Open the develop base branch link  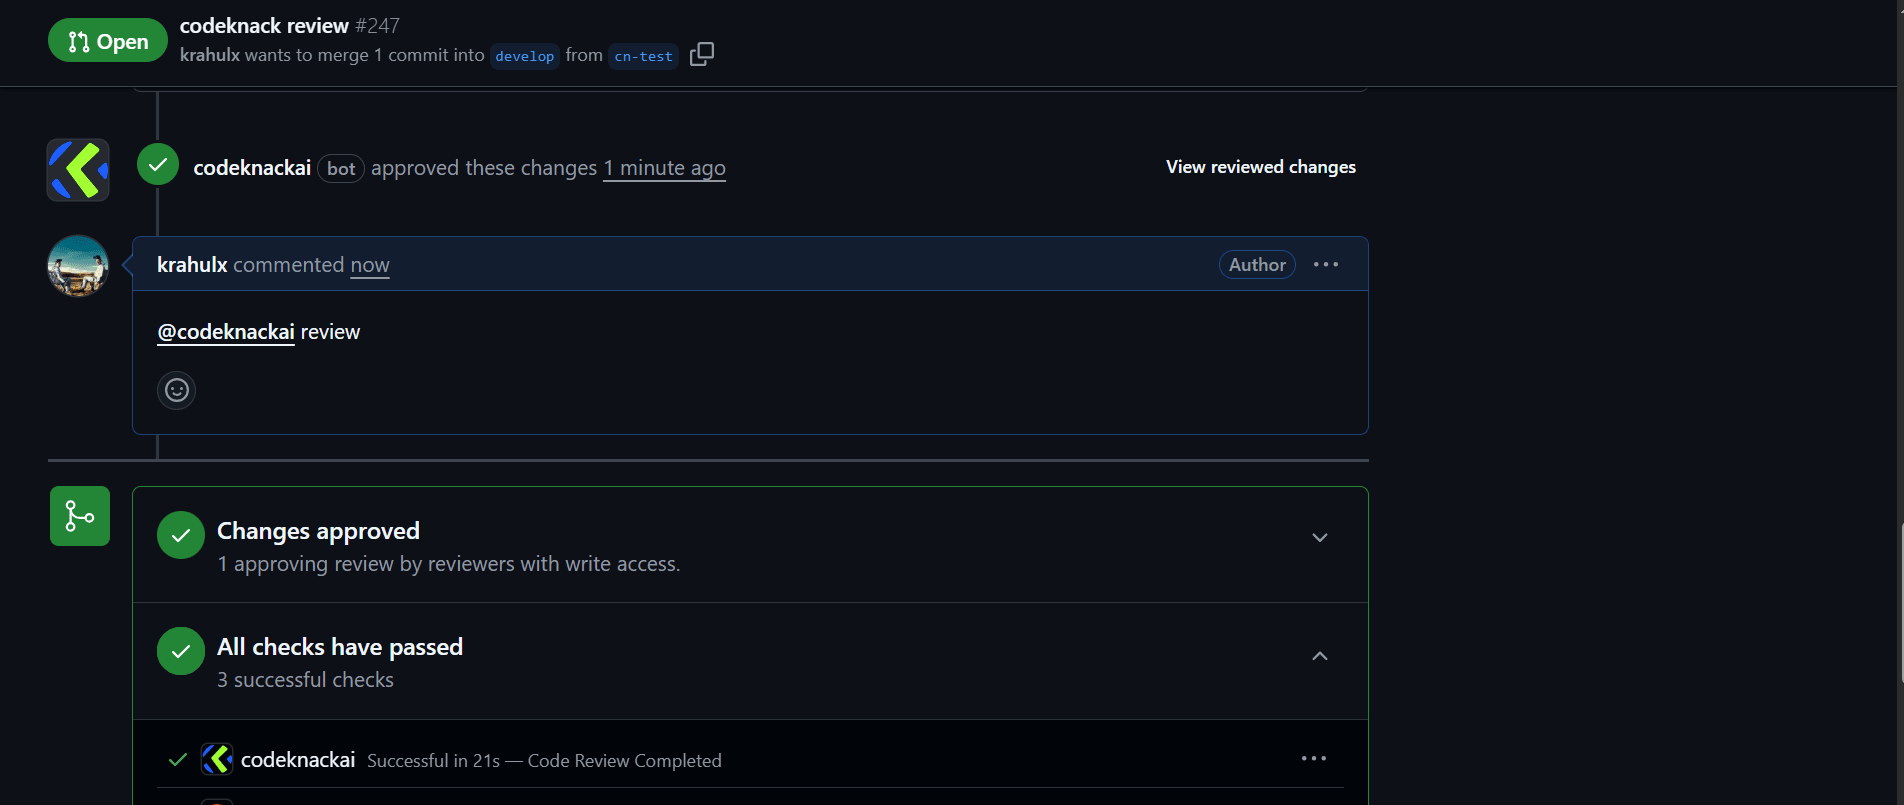coord(524,56)
